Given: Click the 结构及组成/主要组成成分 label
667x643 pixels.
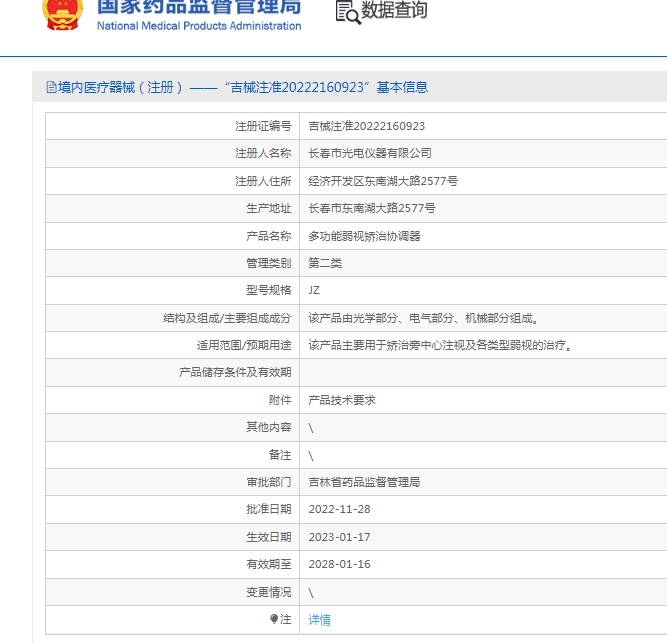Looking at the screenshot, I should pyautogui.click(x=227, y=318).
